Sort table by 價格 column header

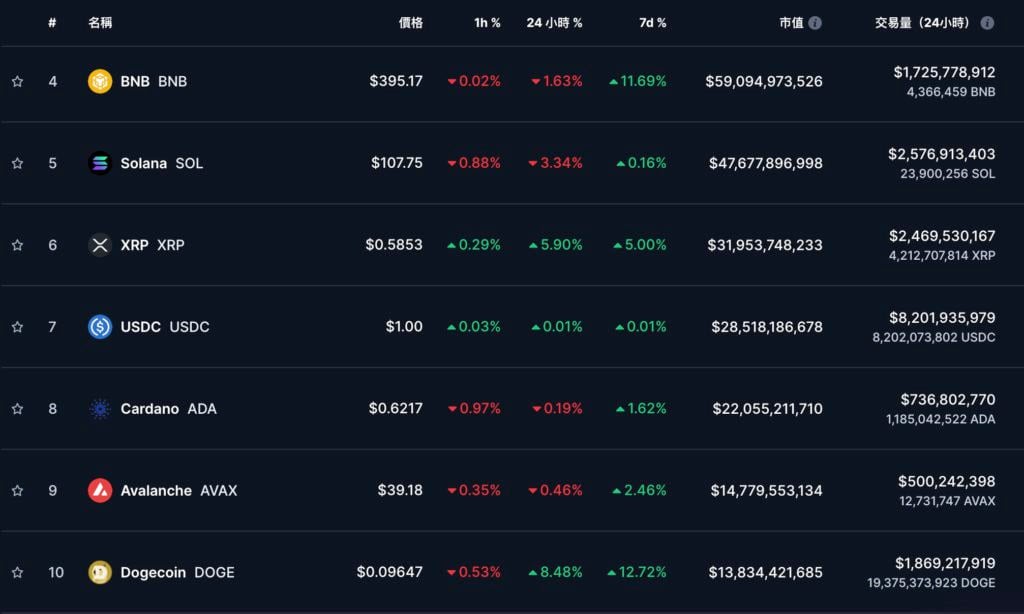pos(410,23)
